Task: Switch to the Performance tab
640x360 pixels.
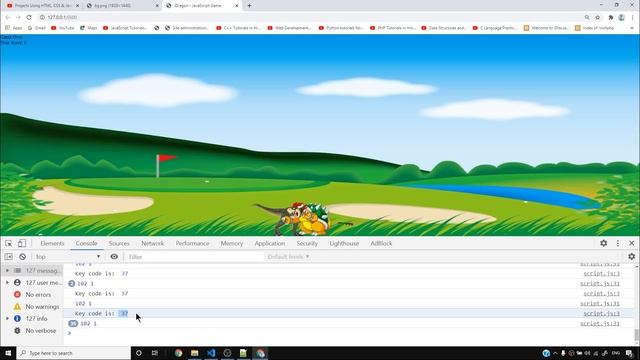Action: pos(192,243)
